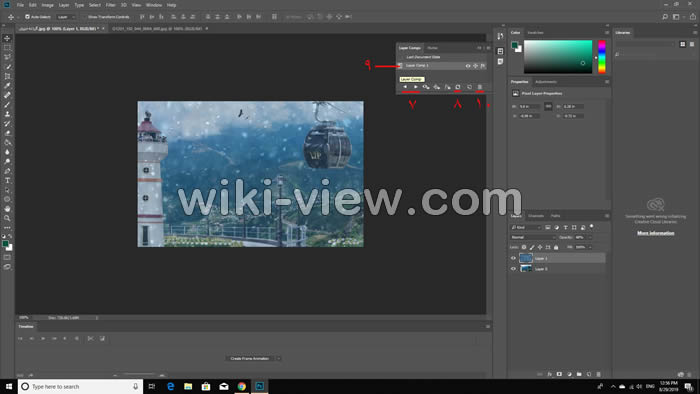Toggle Show Transform Controls checkbox

[x=84, y=17]
